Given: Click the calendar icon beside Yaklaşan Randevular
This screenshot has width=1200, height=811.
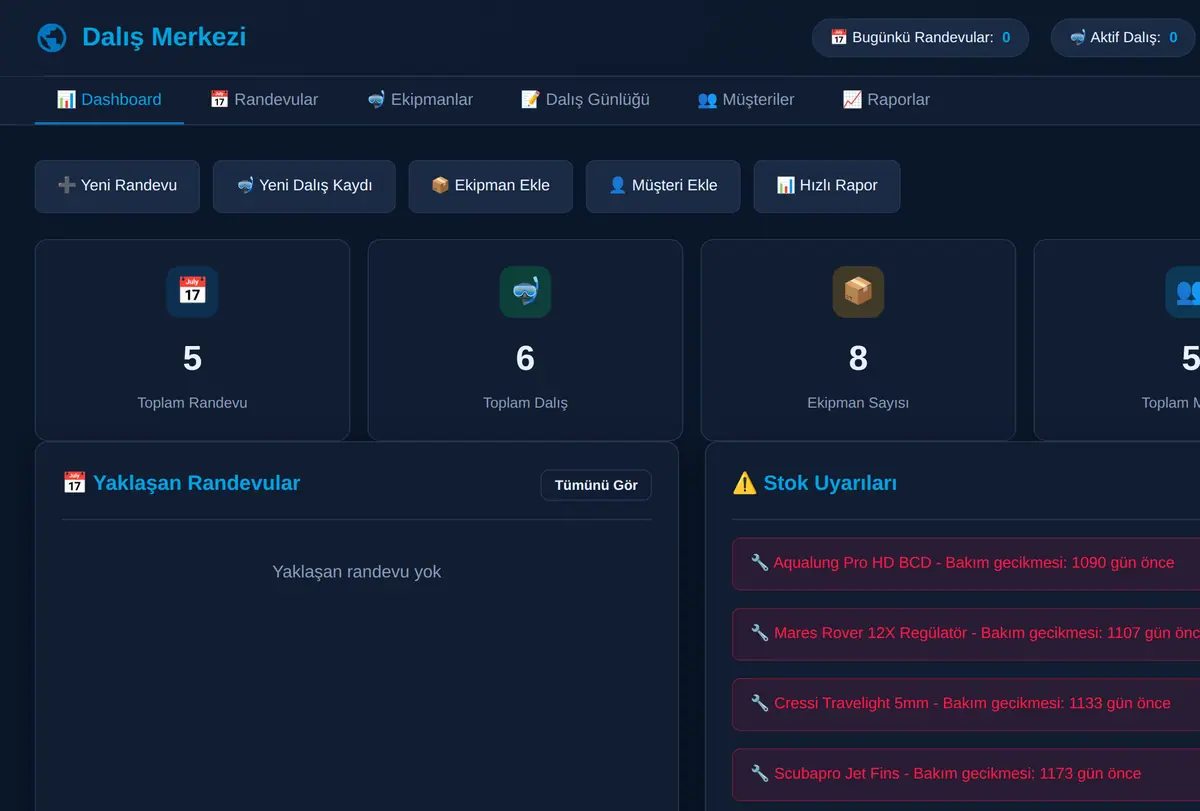Looking at the screenshot, I should tap(74, 483).
